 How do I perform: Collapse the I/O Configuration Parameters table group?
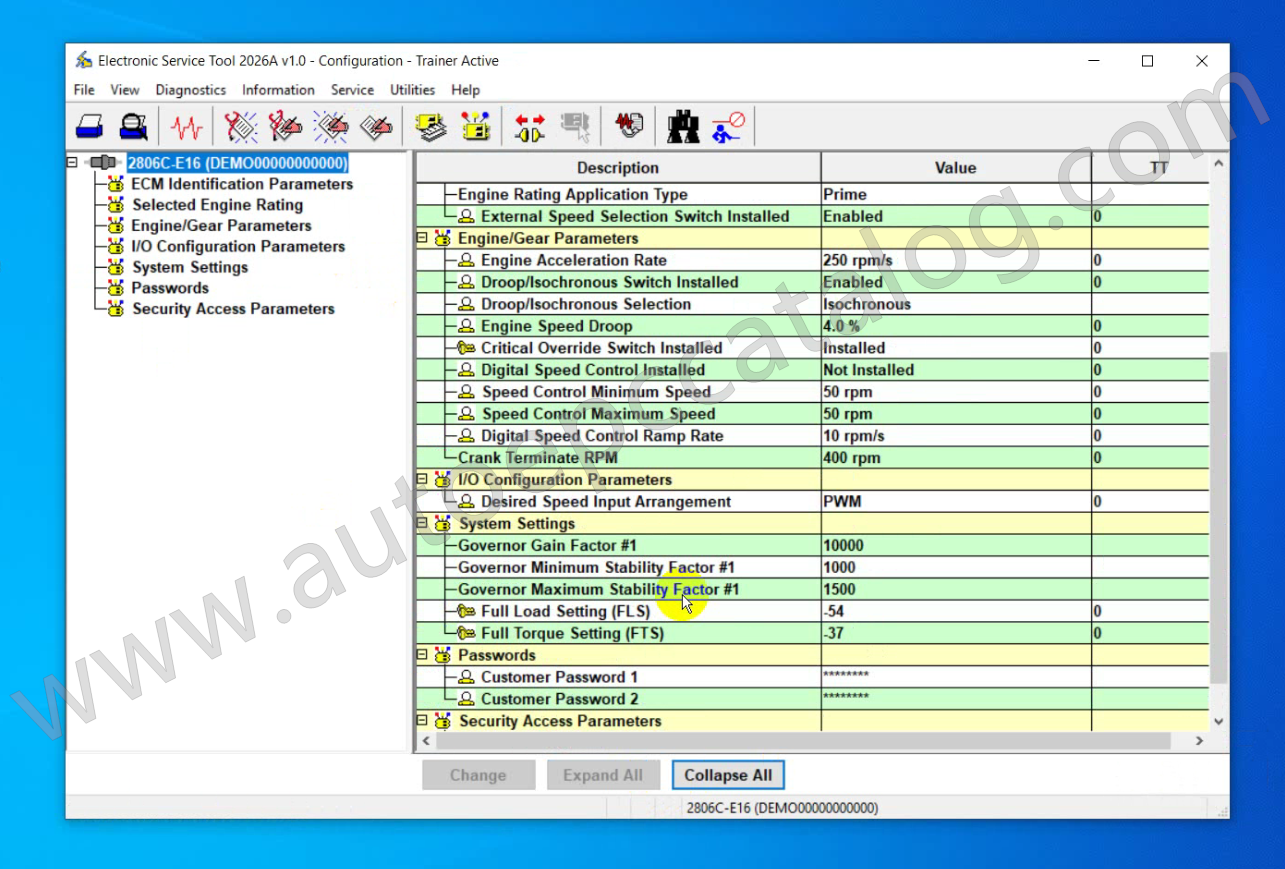pyautogui.click(x=422, y=480)
